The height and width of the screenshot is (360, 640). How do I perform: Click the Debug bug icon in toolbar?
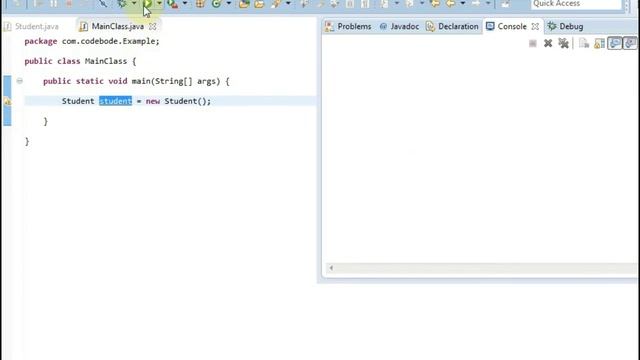coord(122,4)
